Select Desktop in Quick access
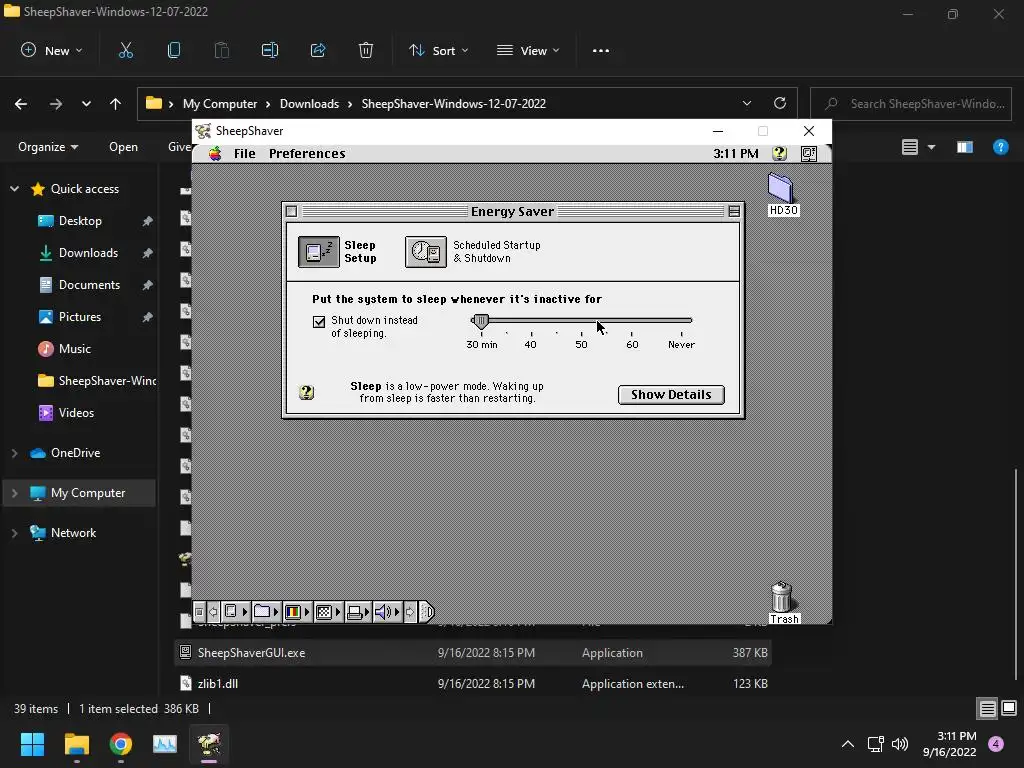This screenshot has width=1024, height=768. (x=80, y=221)
